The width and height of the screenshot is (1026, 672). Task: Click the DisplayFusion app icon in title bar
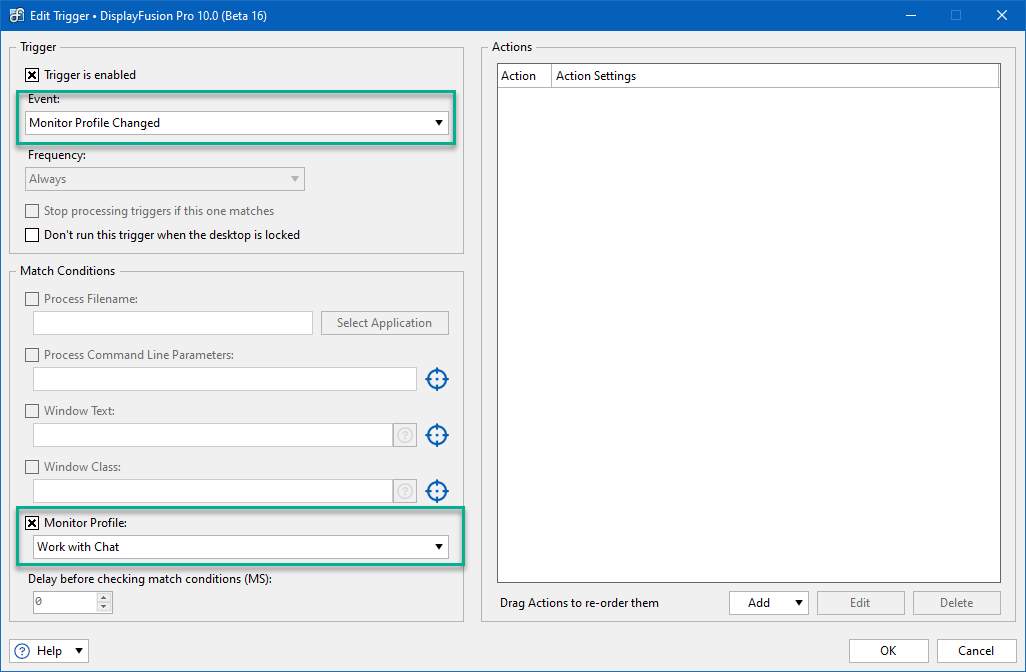point(17,15)
